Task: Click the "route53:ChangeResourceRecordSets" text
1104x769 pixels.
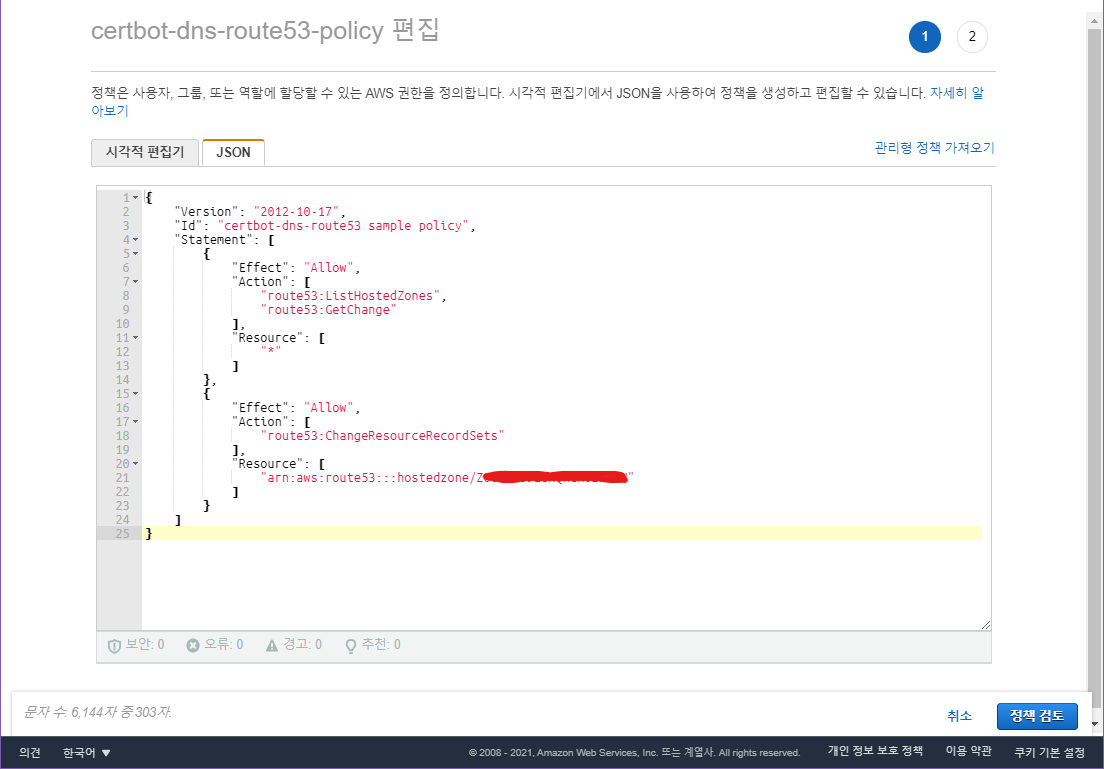Action: coord(383,436)
